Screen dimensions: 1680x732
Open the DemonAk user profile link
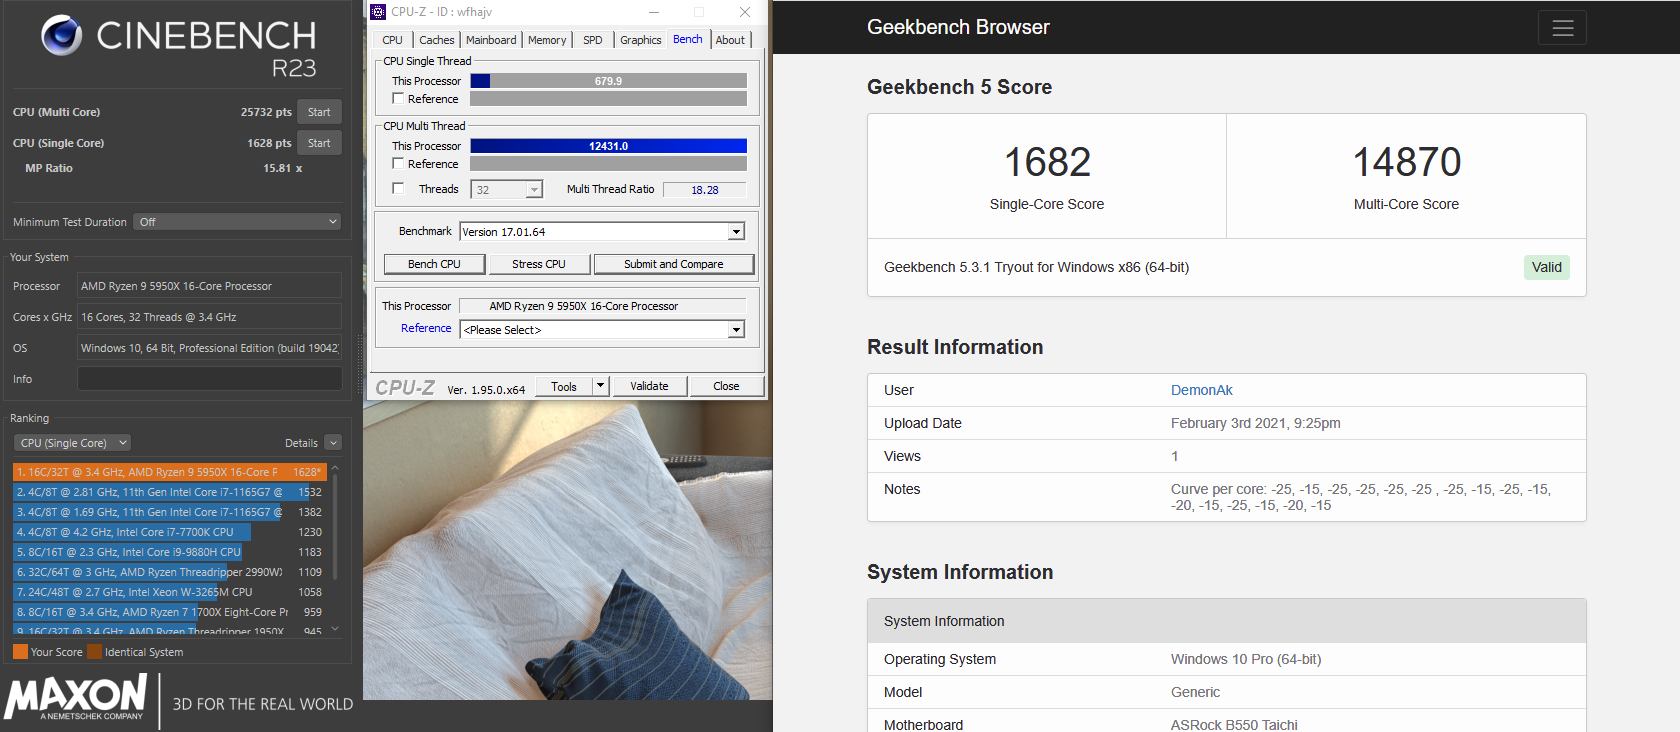click(1202, 390)
